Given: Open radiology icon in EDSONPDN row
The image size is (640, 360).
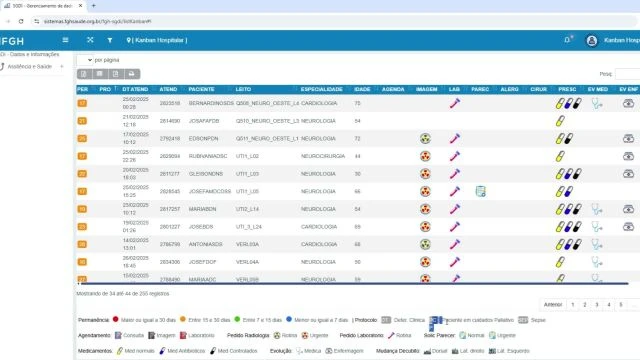Looking at the screenshot, I should (425, 138).
